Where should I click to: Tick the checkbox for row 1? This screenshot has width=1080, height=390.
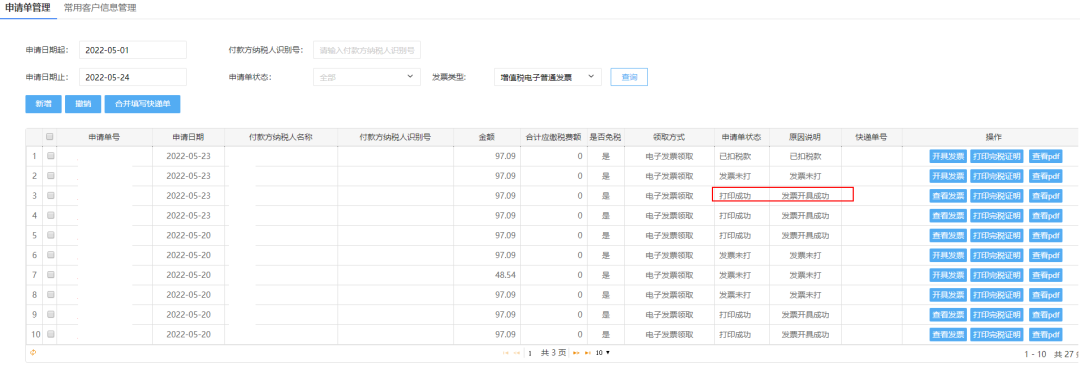point(50,156)
